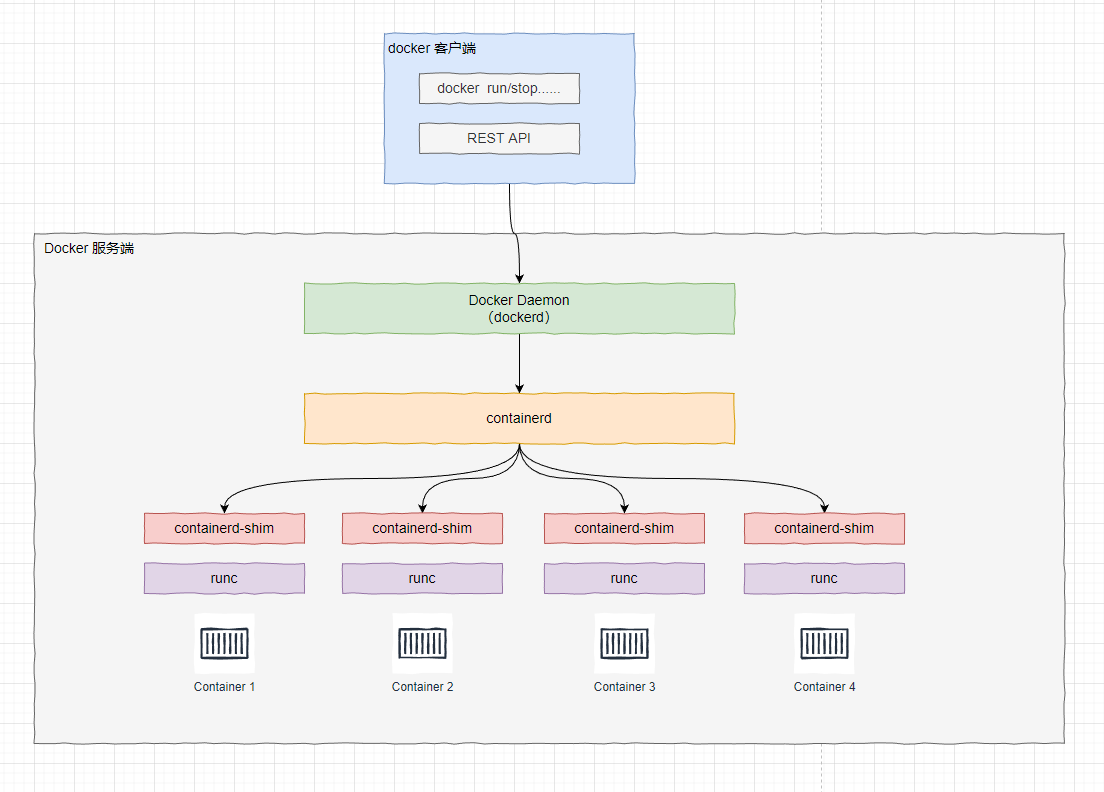
Task: Click the REST API element
Action: point(499,138)
